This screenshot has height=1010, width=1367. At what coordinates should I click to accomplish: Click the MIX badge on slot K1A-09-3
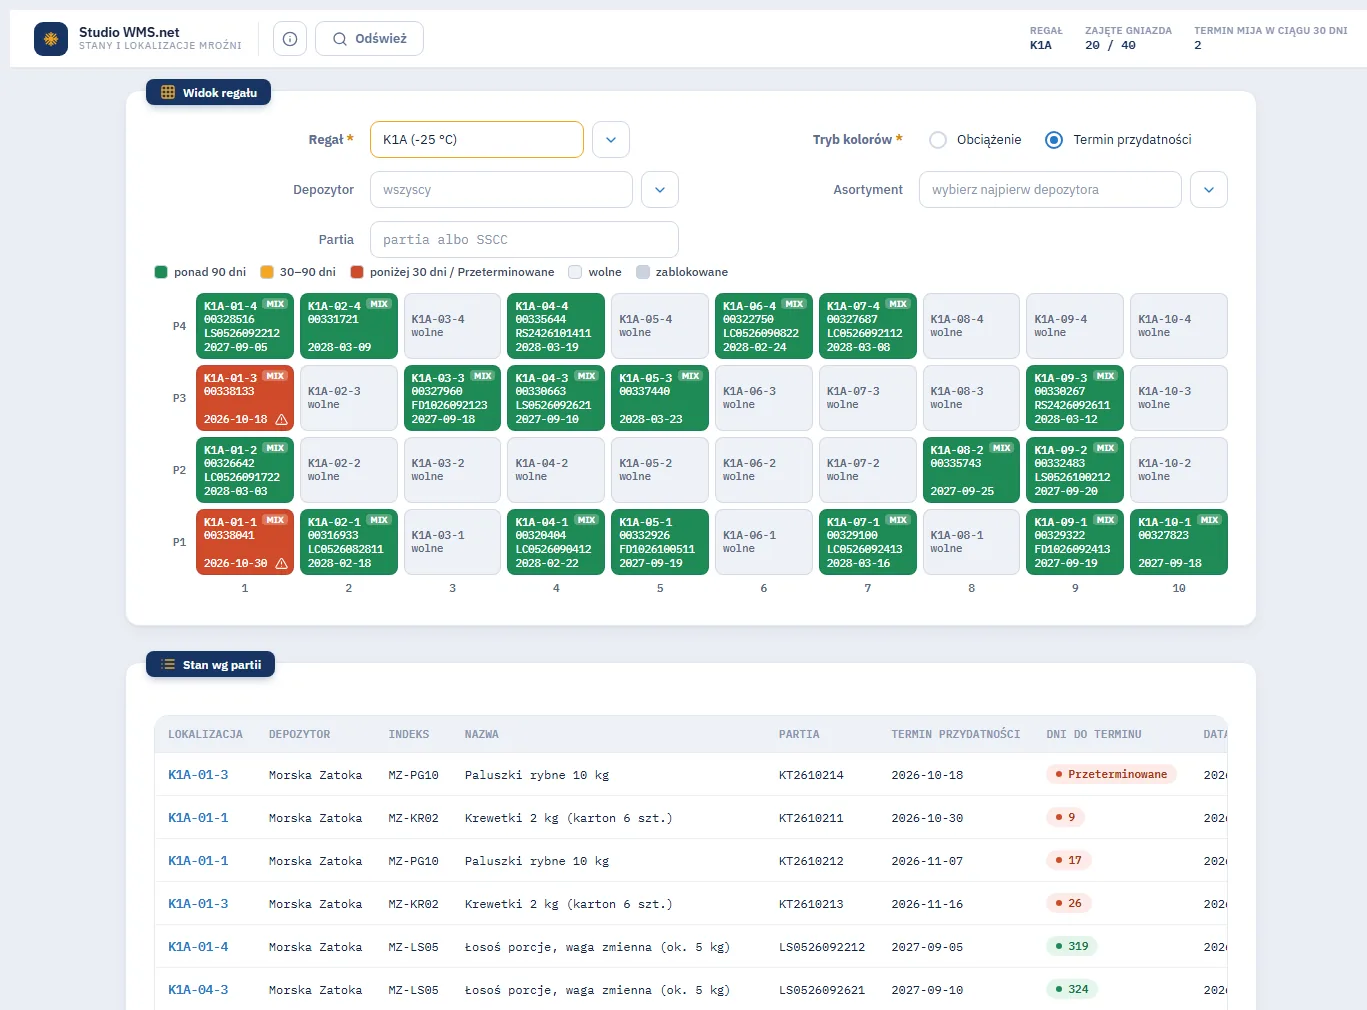1105,376
